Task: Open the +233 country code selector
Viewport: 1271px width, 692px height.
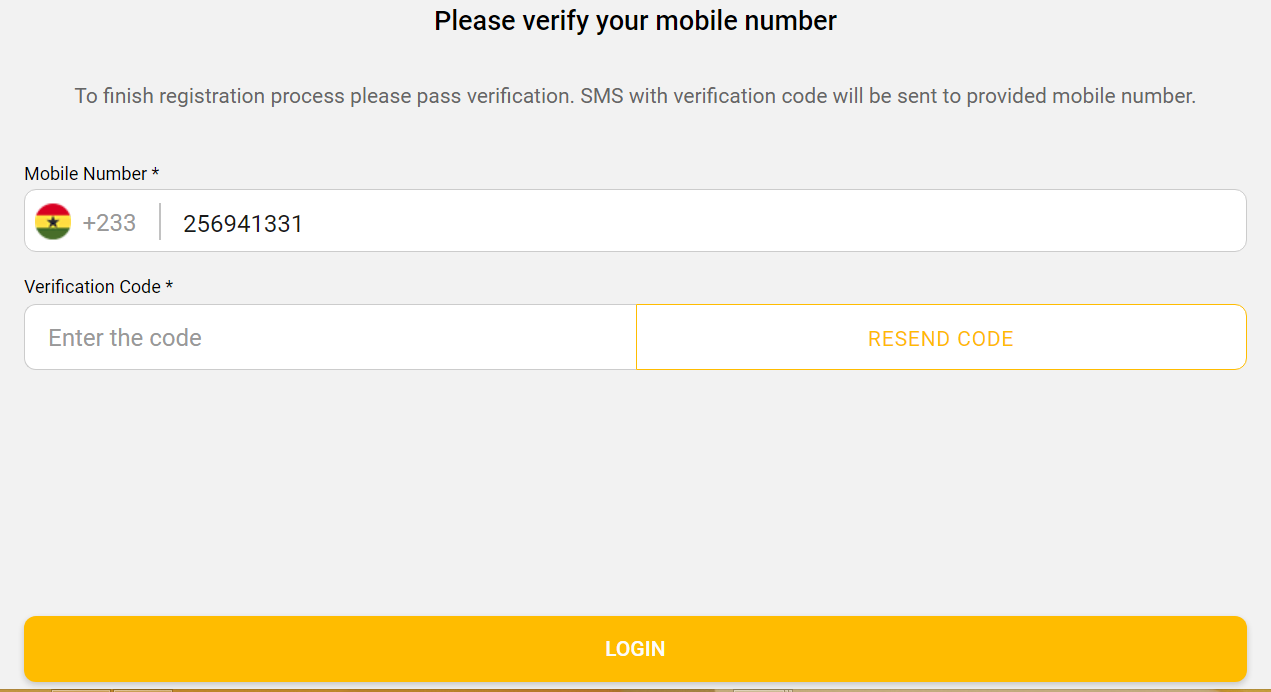Action: [x=109, y=222]
